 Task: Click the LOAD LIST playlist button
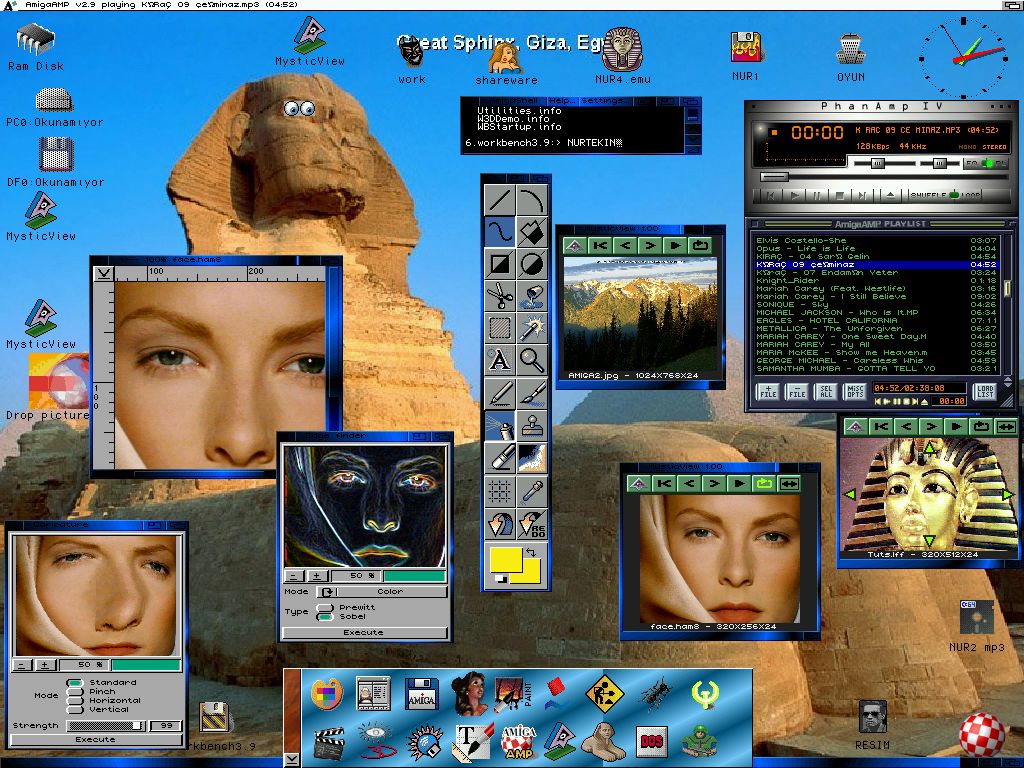tap(985, 392)
